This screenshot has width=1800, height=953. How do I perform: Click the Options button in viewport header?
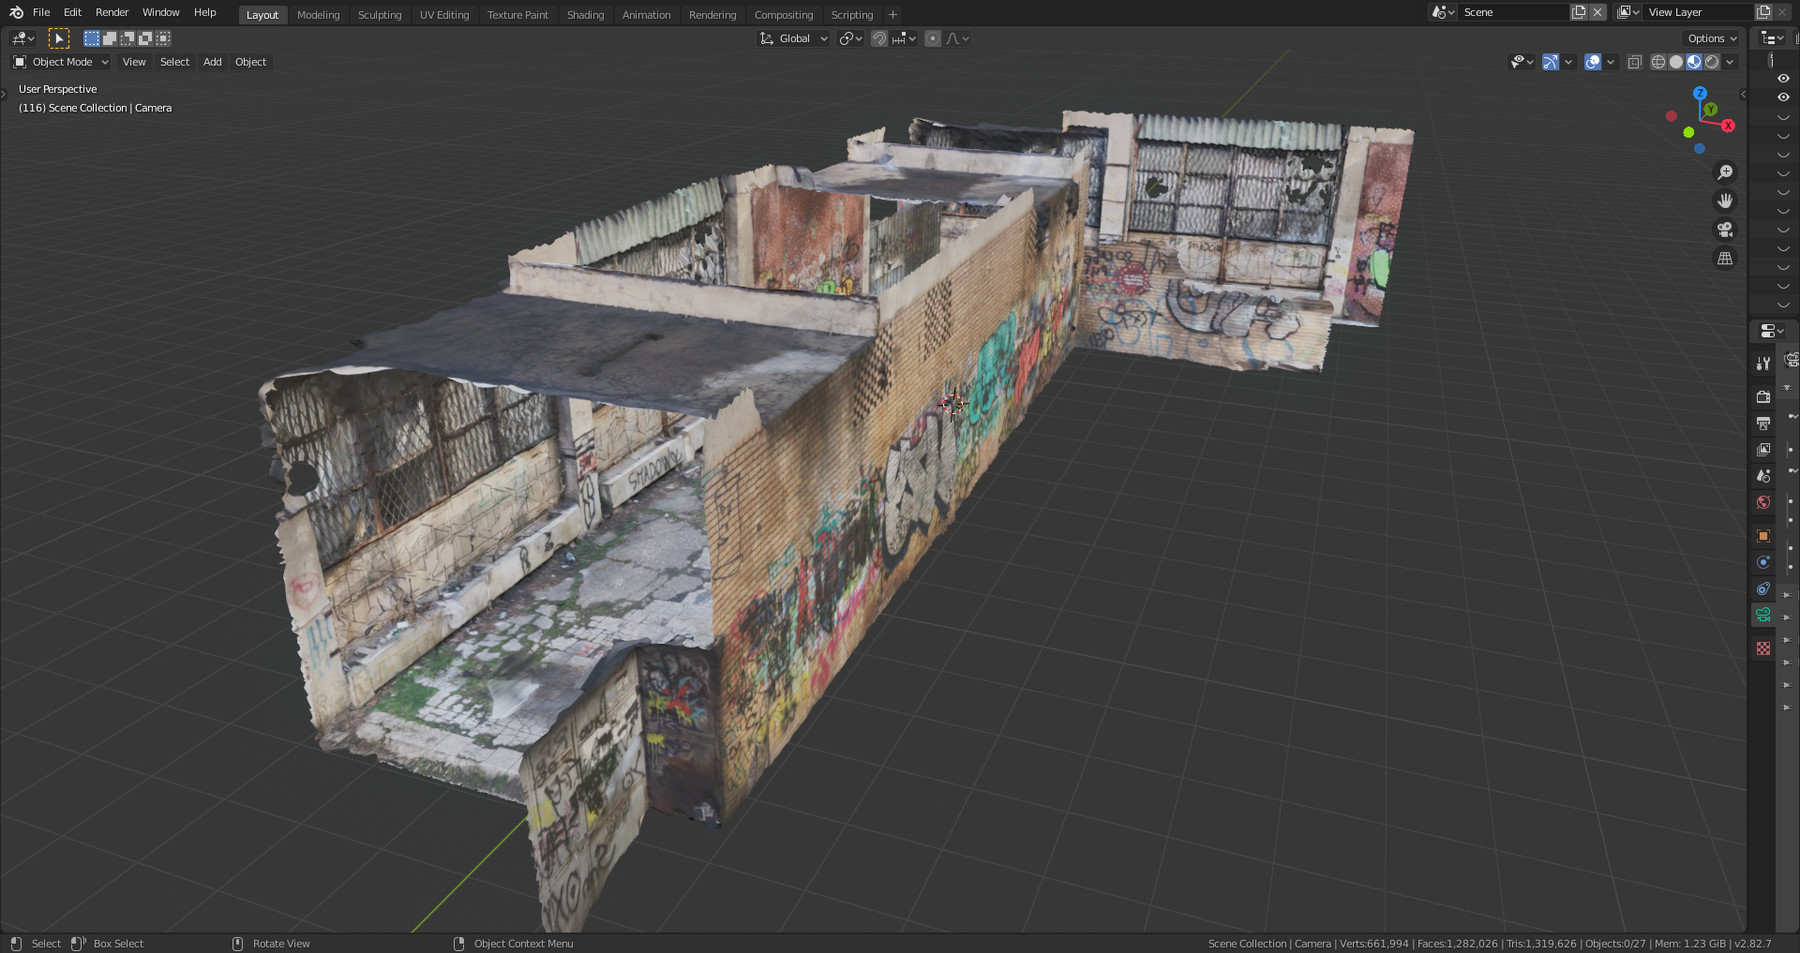[x=1709, y=37]
